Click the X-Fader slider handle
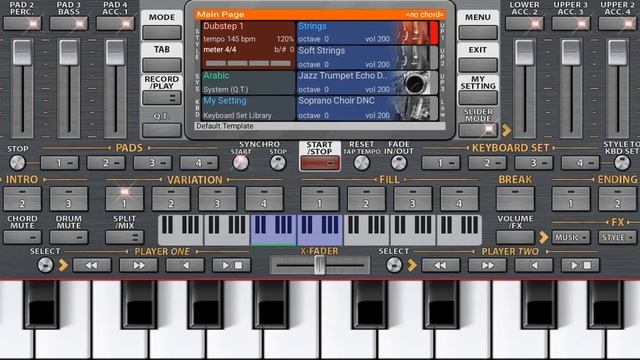Image resolution: width=640 pixels, height=360 pixels. point(320,265)
